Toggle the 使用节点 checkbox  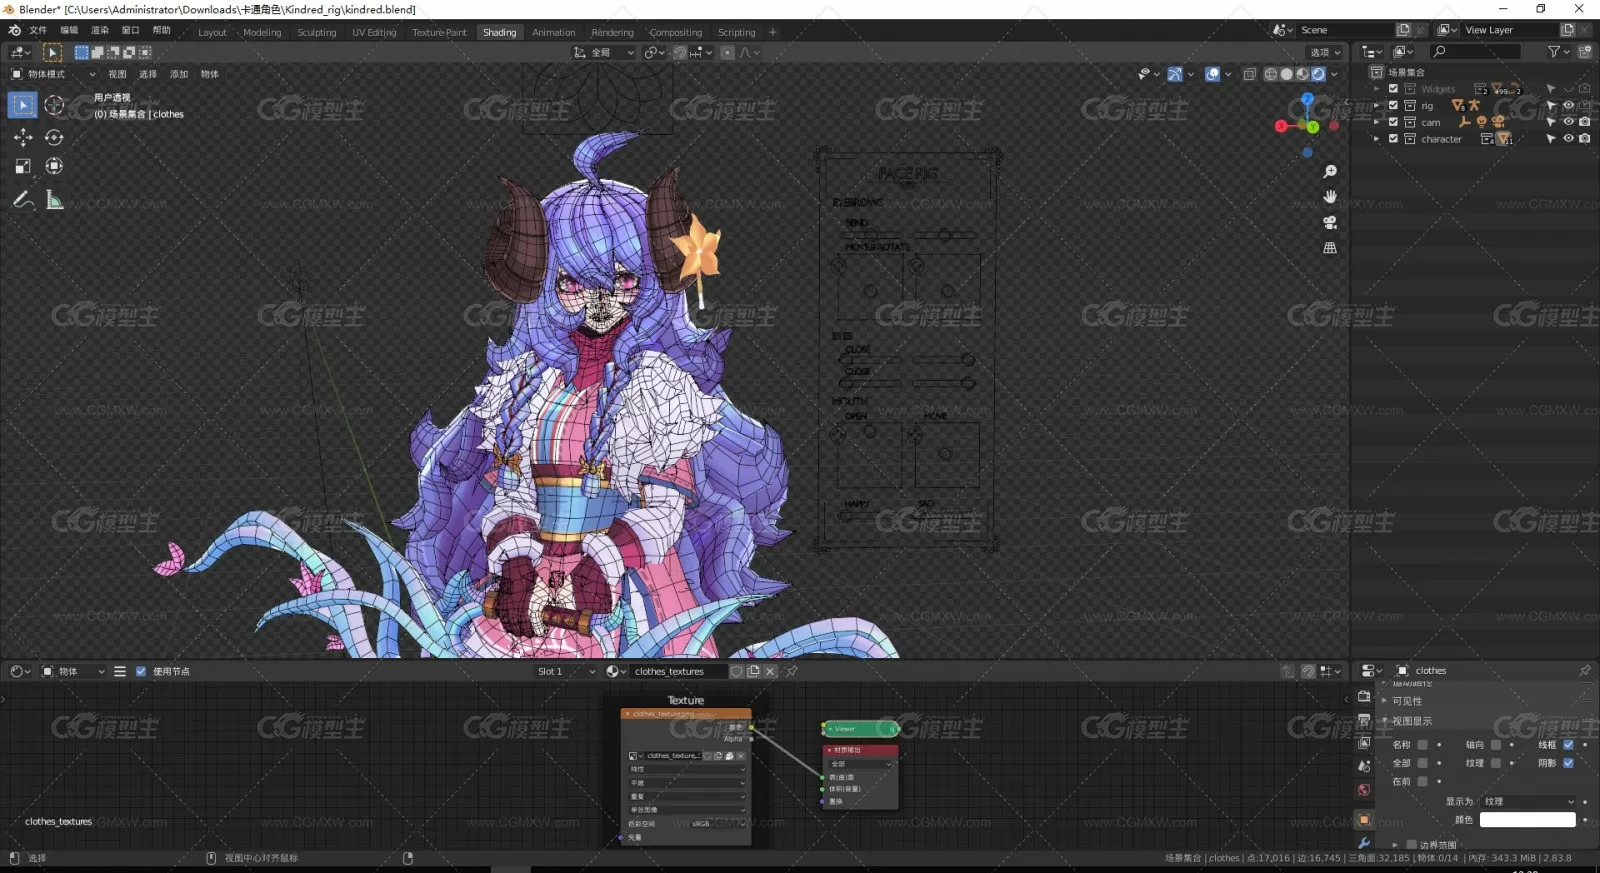[x=141, y=671]
